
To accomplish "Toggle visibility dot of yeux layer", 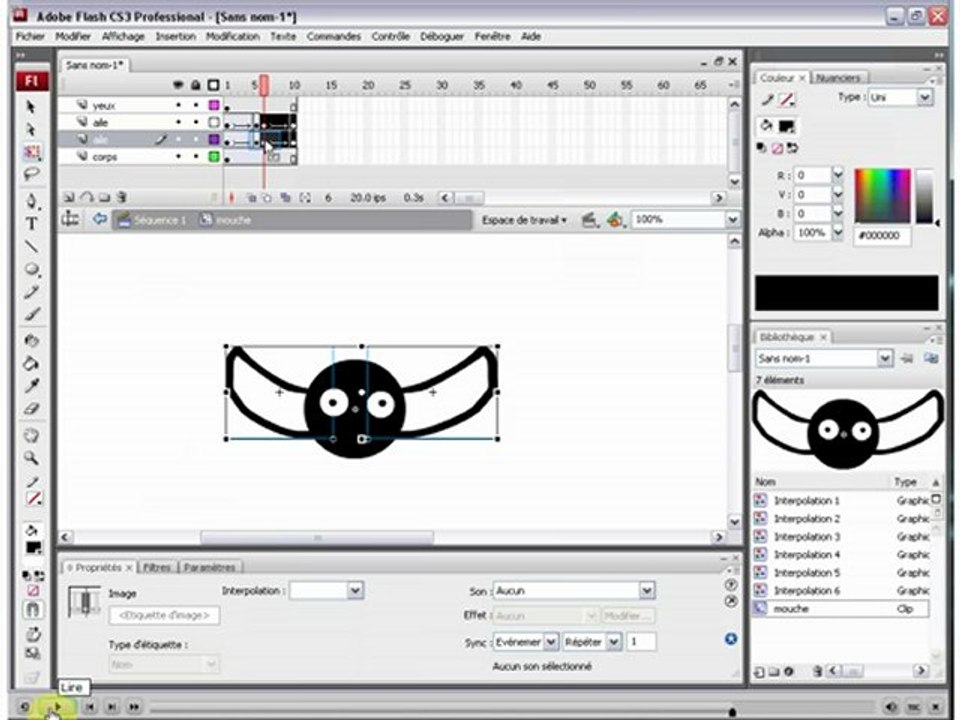I will tap(178, 105).
